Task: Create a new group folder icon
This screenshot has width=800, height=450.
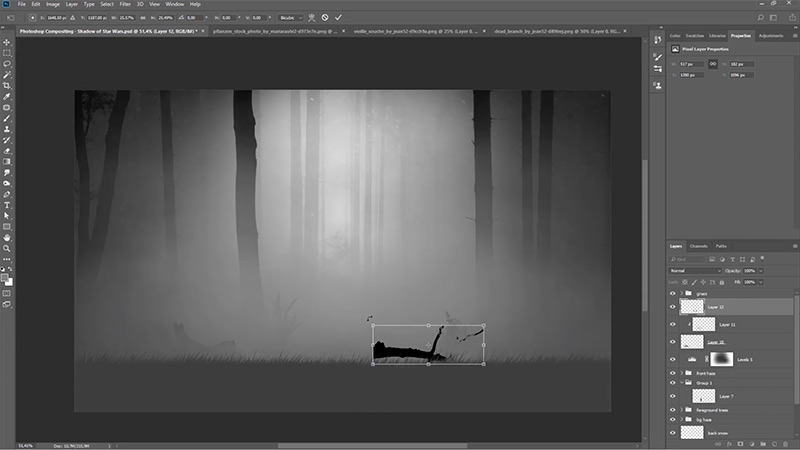Action: coord(763,444)
